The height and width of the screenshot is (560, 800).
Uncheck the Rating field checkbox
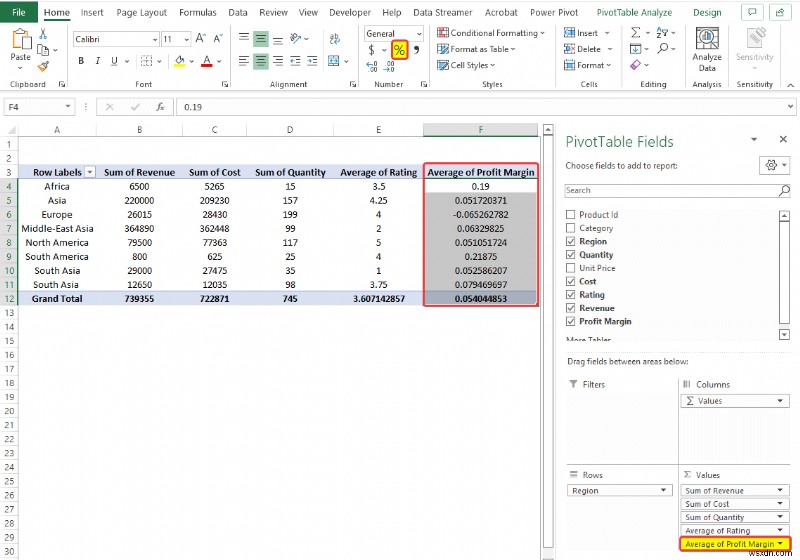click(x=570, y=294)
